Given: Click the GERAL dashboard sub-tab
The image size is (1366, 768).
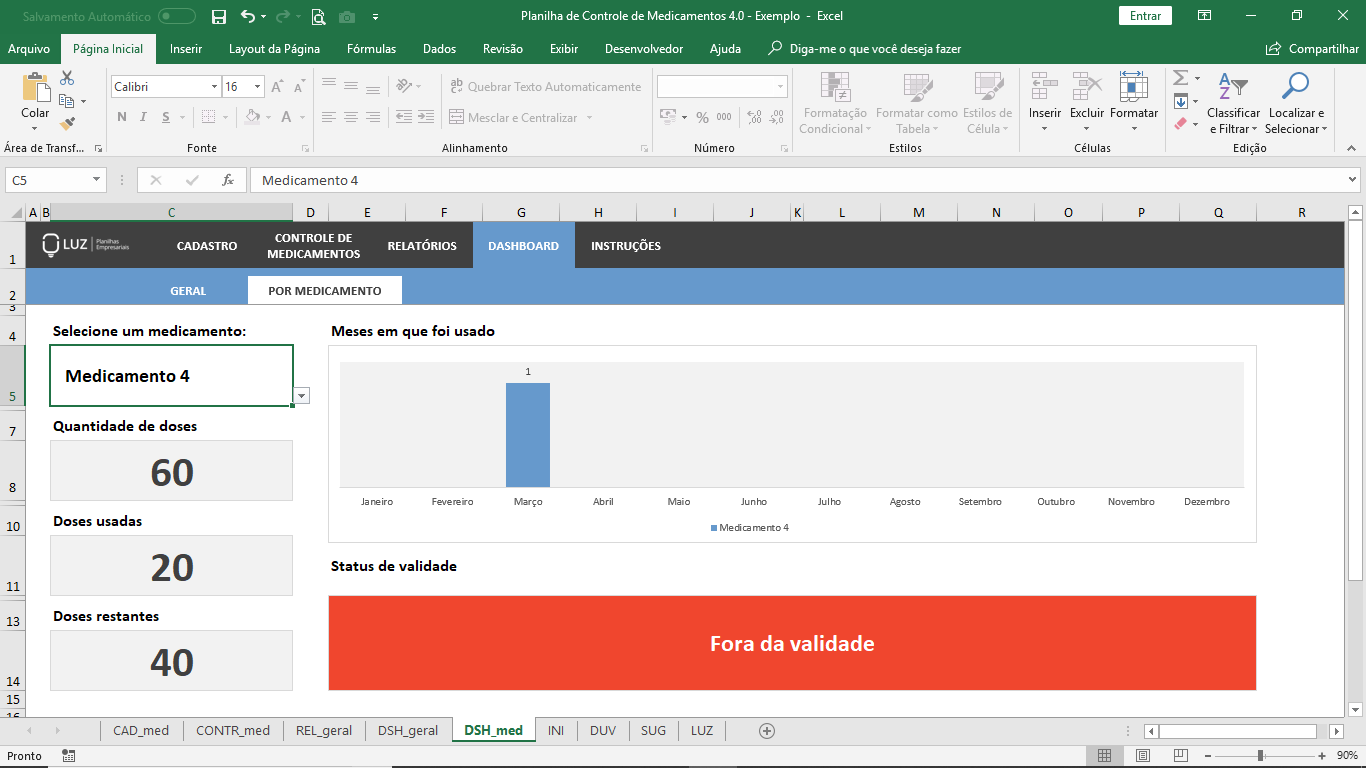Looking at the screenshot, I should pyautogui.click(x=188, y=291).
